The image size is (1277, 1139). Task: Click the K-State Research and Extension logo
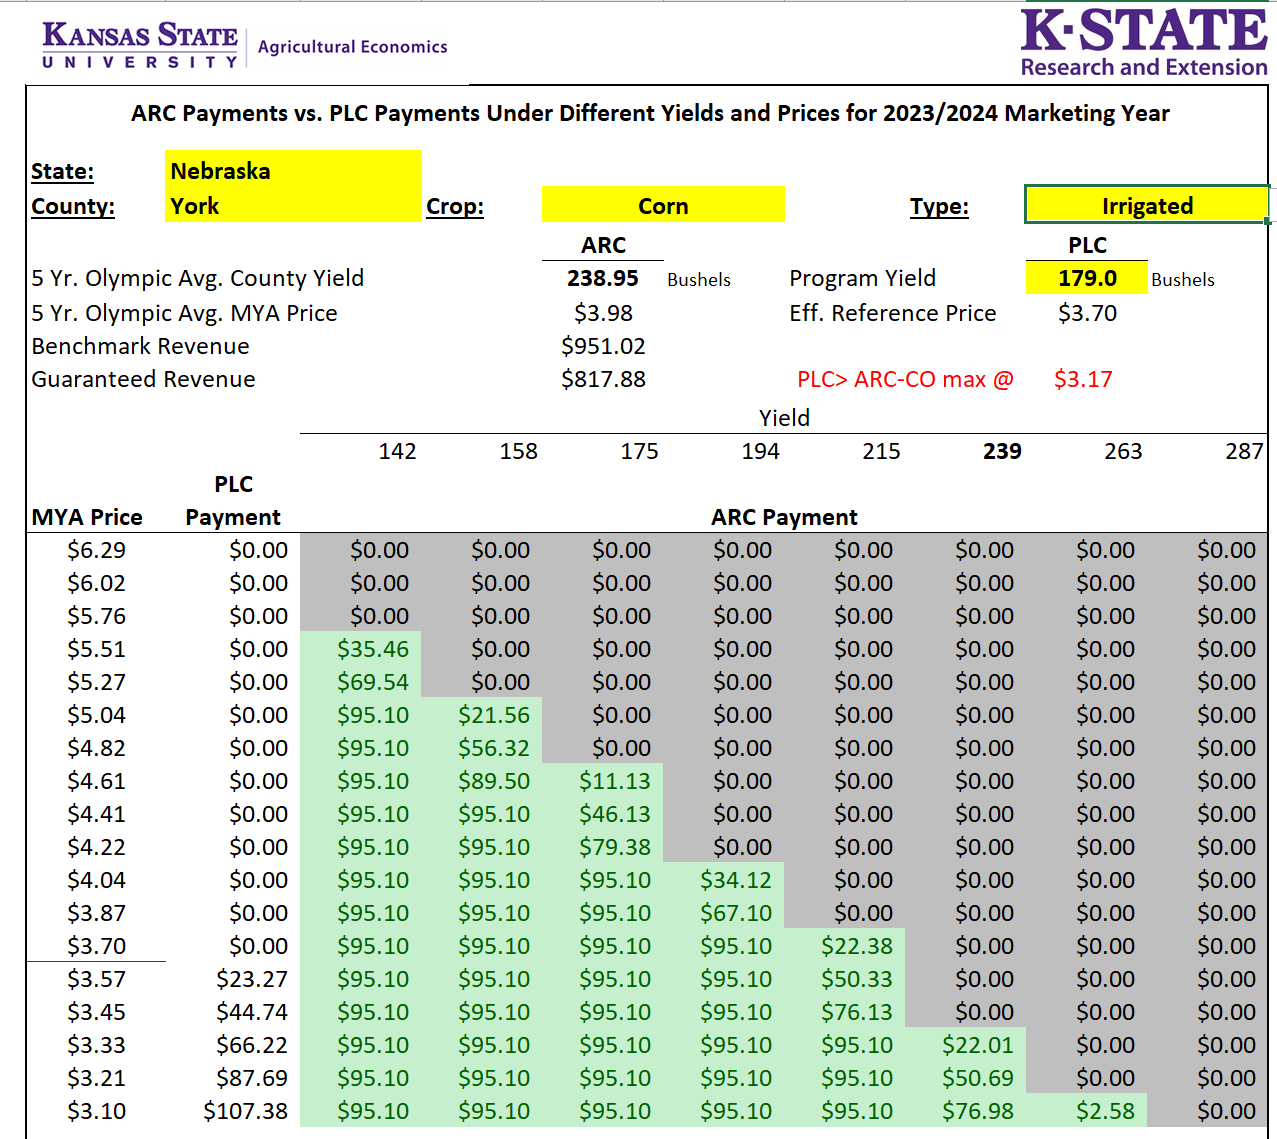coord(1143,43)
